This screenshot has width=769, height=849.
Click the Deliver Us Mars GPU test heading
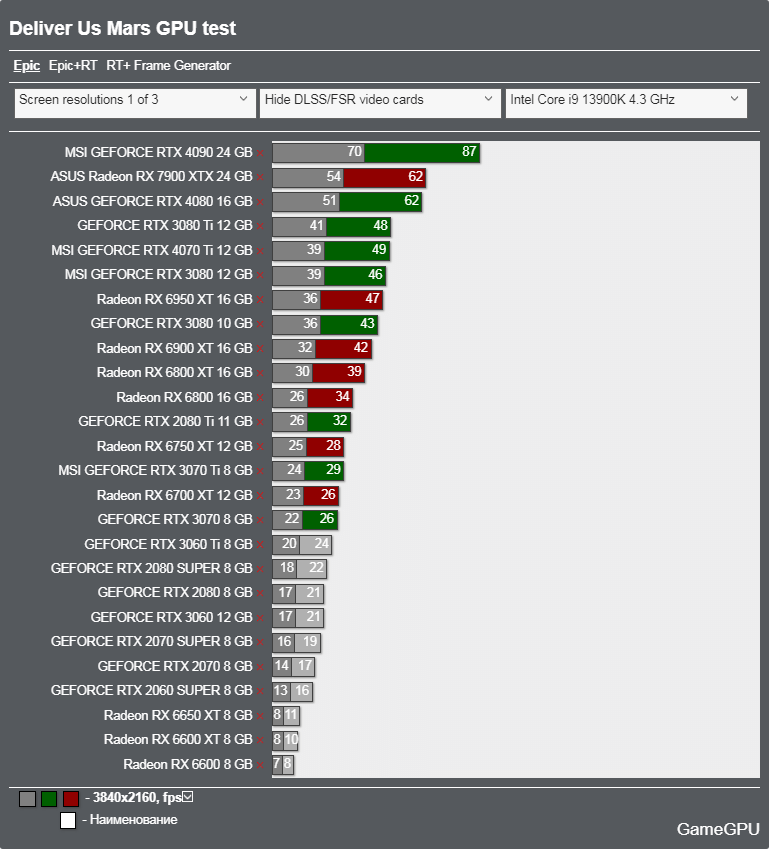coord(123,28)
